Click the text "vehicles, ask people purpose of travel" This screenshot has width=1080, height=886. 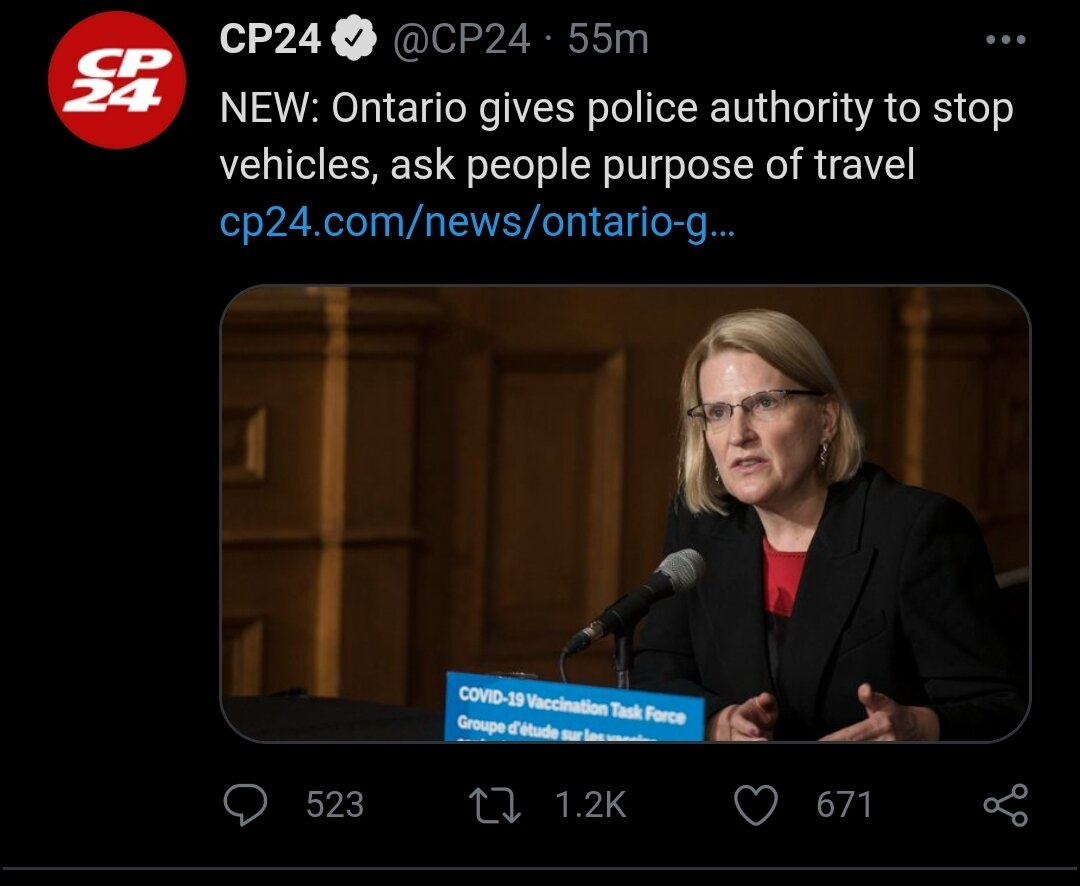click(567, 165)
